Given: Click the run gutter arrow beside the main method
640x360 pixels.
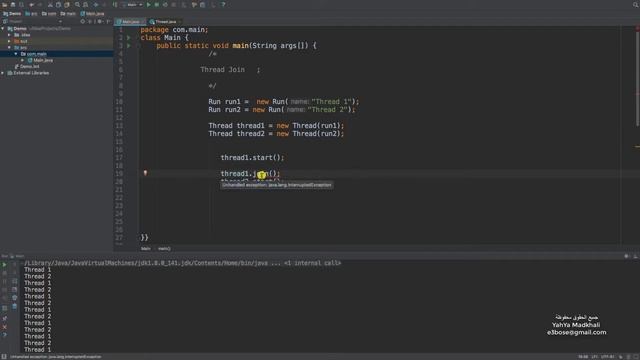Looking at the screenshot, I should [129, 46].
